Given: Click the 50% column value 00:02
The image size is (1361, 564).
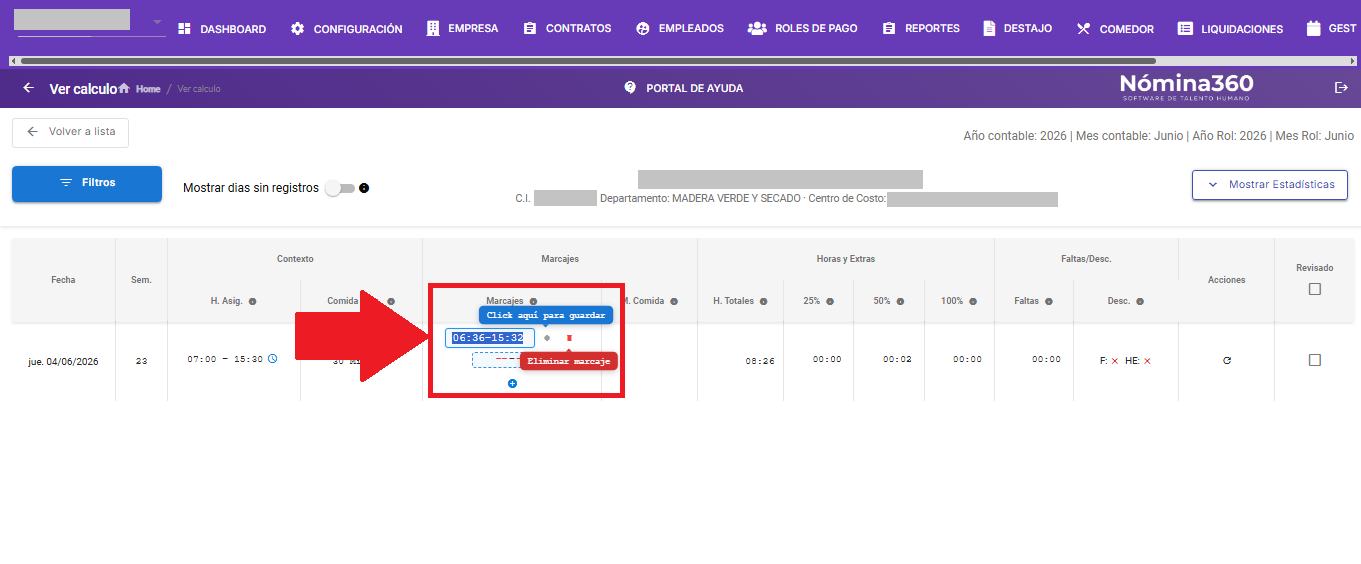Looking at the screenshot, I should (x=897, y=360).
